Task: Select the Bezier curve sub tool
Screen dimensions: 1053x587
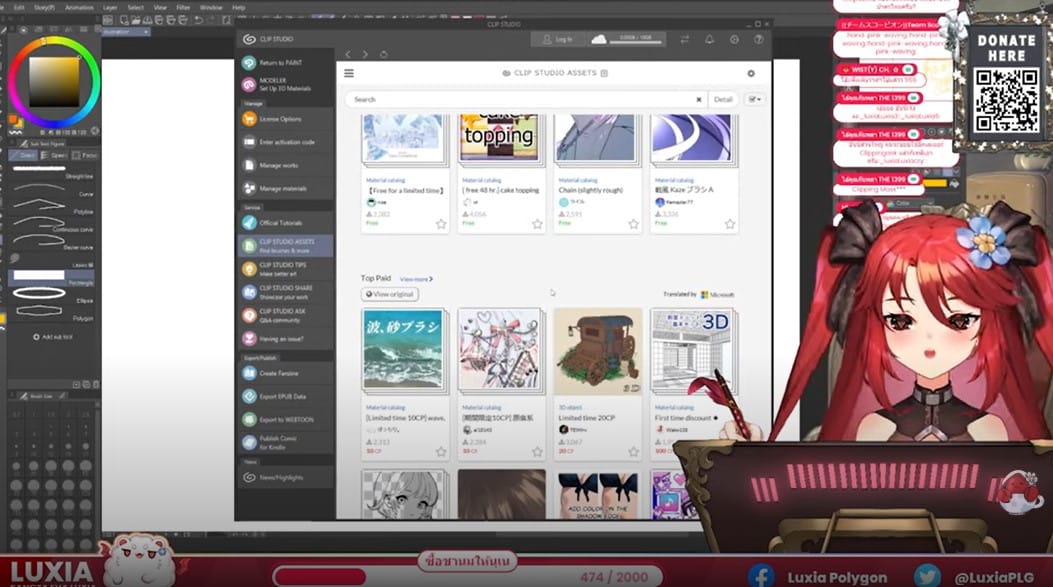Action: point(52,242)
